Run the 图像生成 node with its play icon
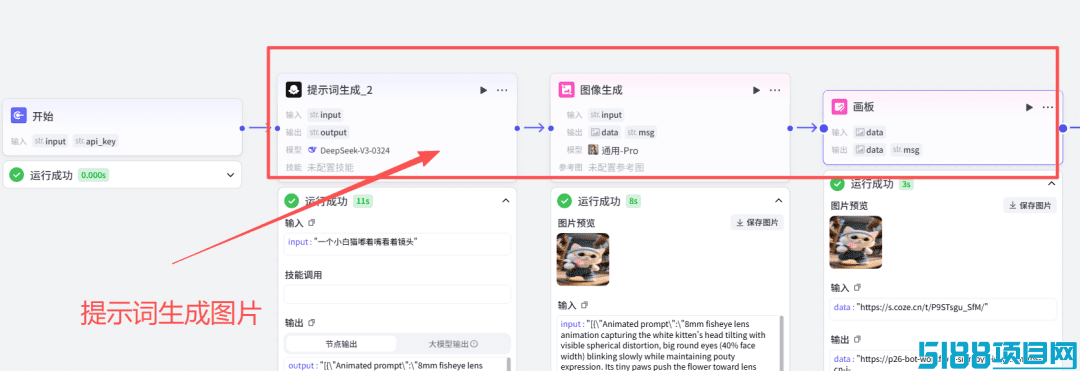The image size is (1080, 371). pos(756,90)
